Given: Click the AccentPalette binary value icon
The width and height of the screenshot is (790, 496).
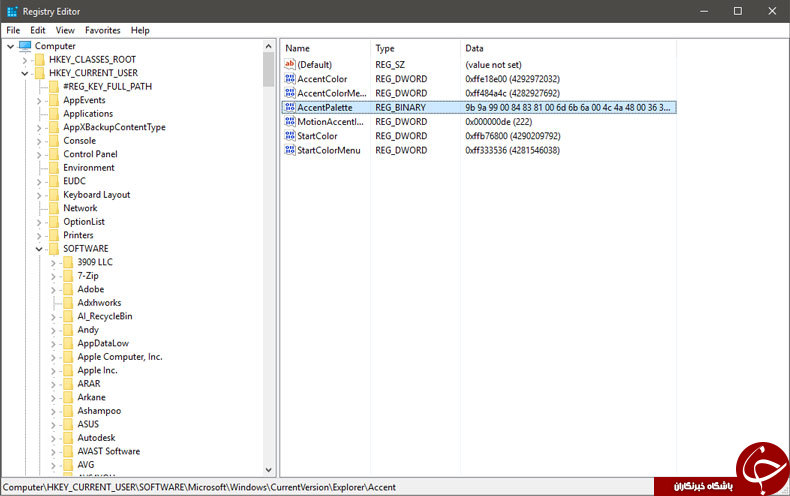Looking at the screenshot, I should pos(290,107).
